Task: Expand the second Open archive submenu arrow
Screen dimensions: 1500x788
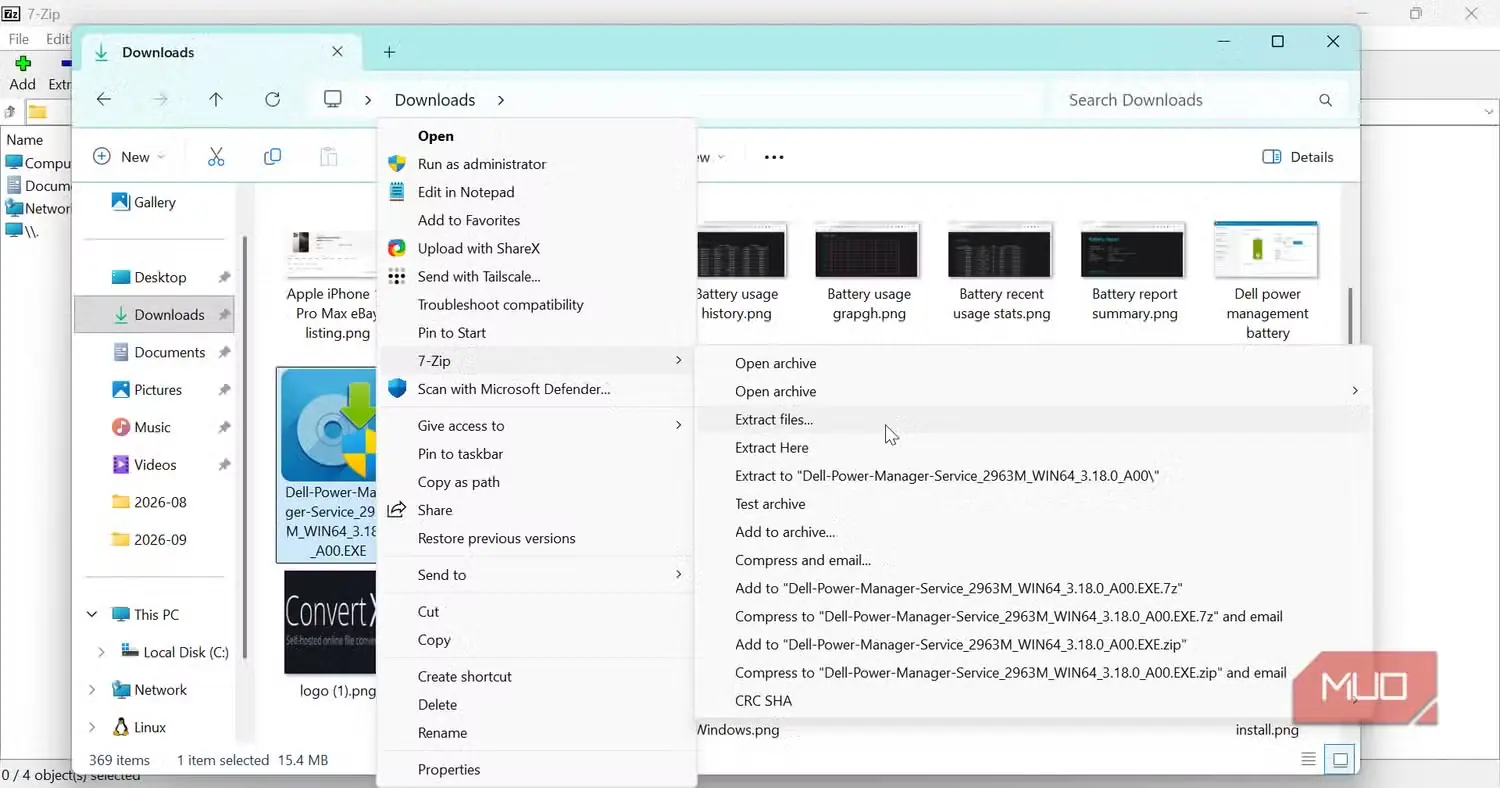Action: pos(1355,391)
